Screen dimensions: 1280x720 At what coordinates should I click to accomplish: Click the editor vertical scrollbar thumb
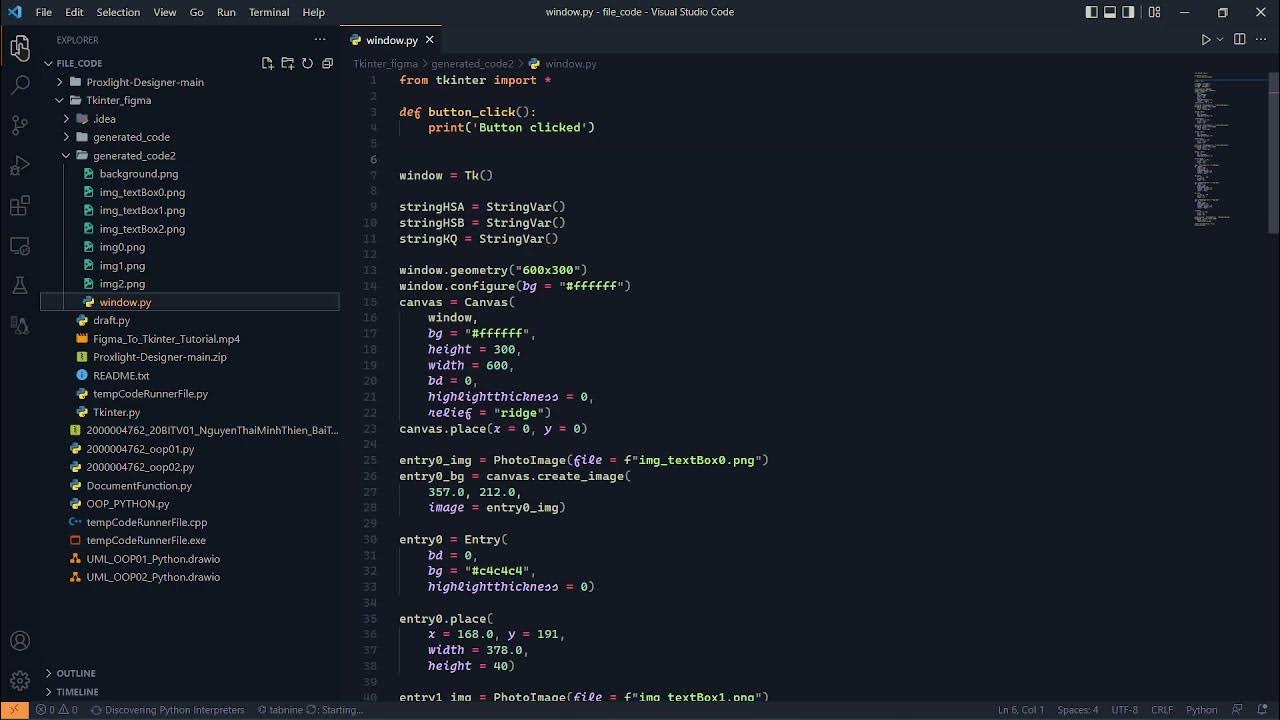[1273, 151]
